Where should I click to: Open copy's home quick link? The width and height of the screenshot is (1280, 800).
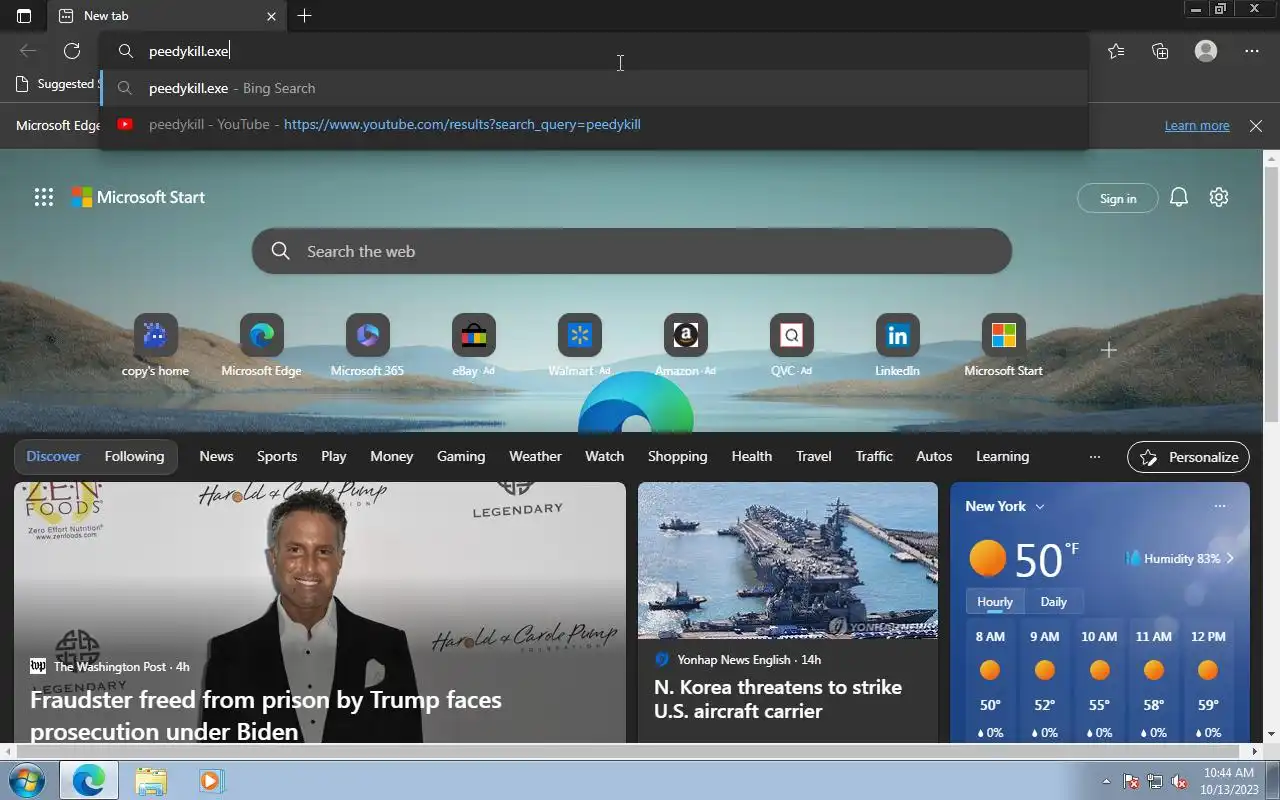click(x=155, y=346)
